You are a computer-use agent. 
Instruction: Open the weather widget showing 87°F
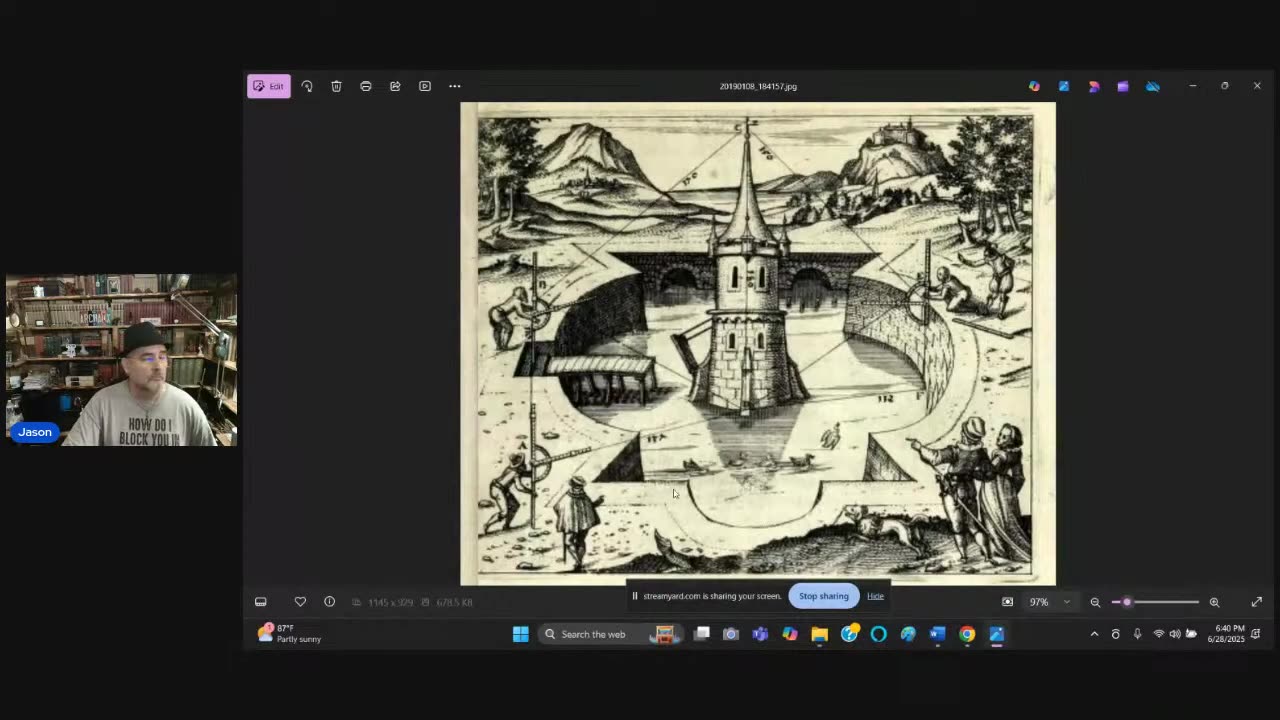point(290,634)
